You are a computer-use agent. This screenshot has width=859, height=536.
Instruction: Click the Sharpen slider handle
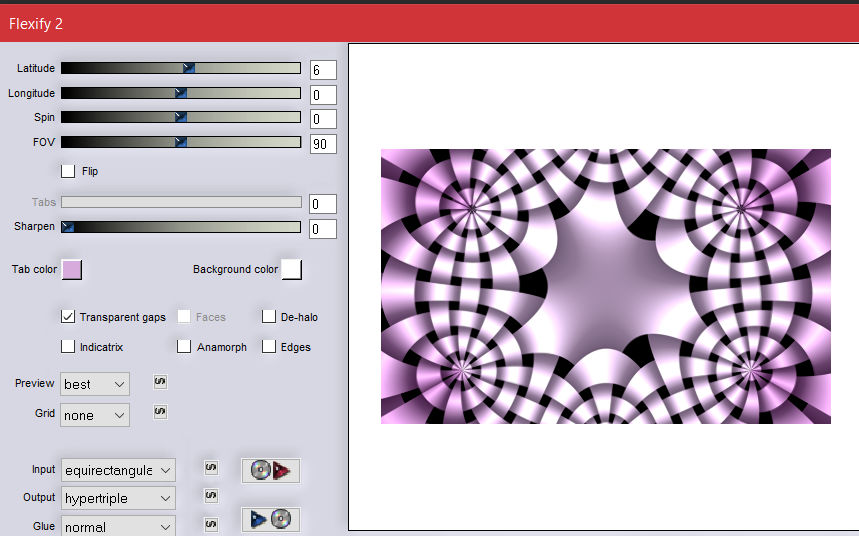(67, 227)
